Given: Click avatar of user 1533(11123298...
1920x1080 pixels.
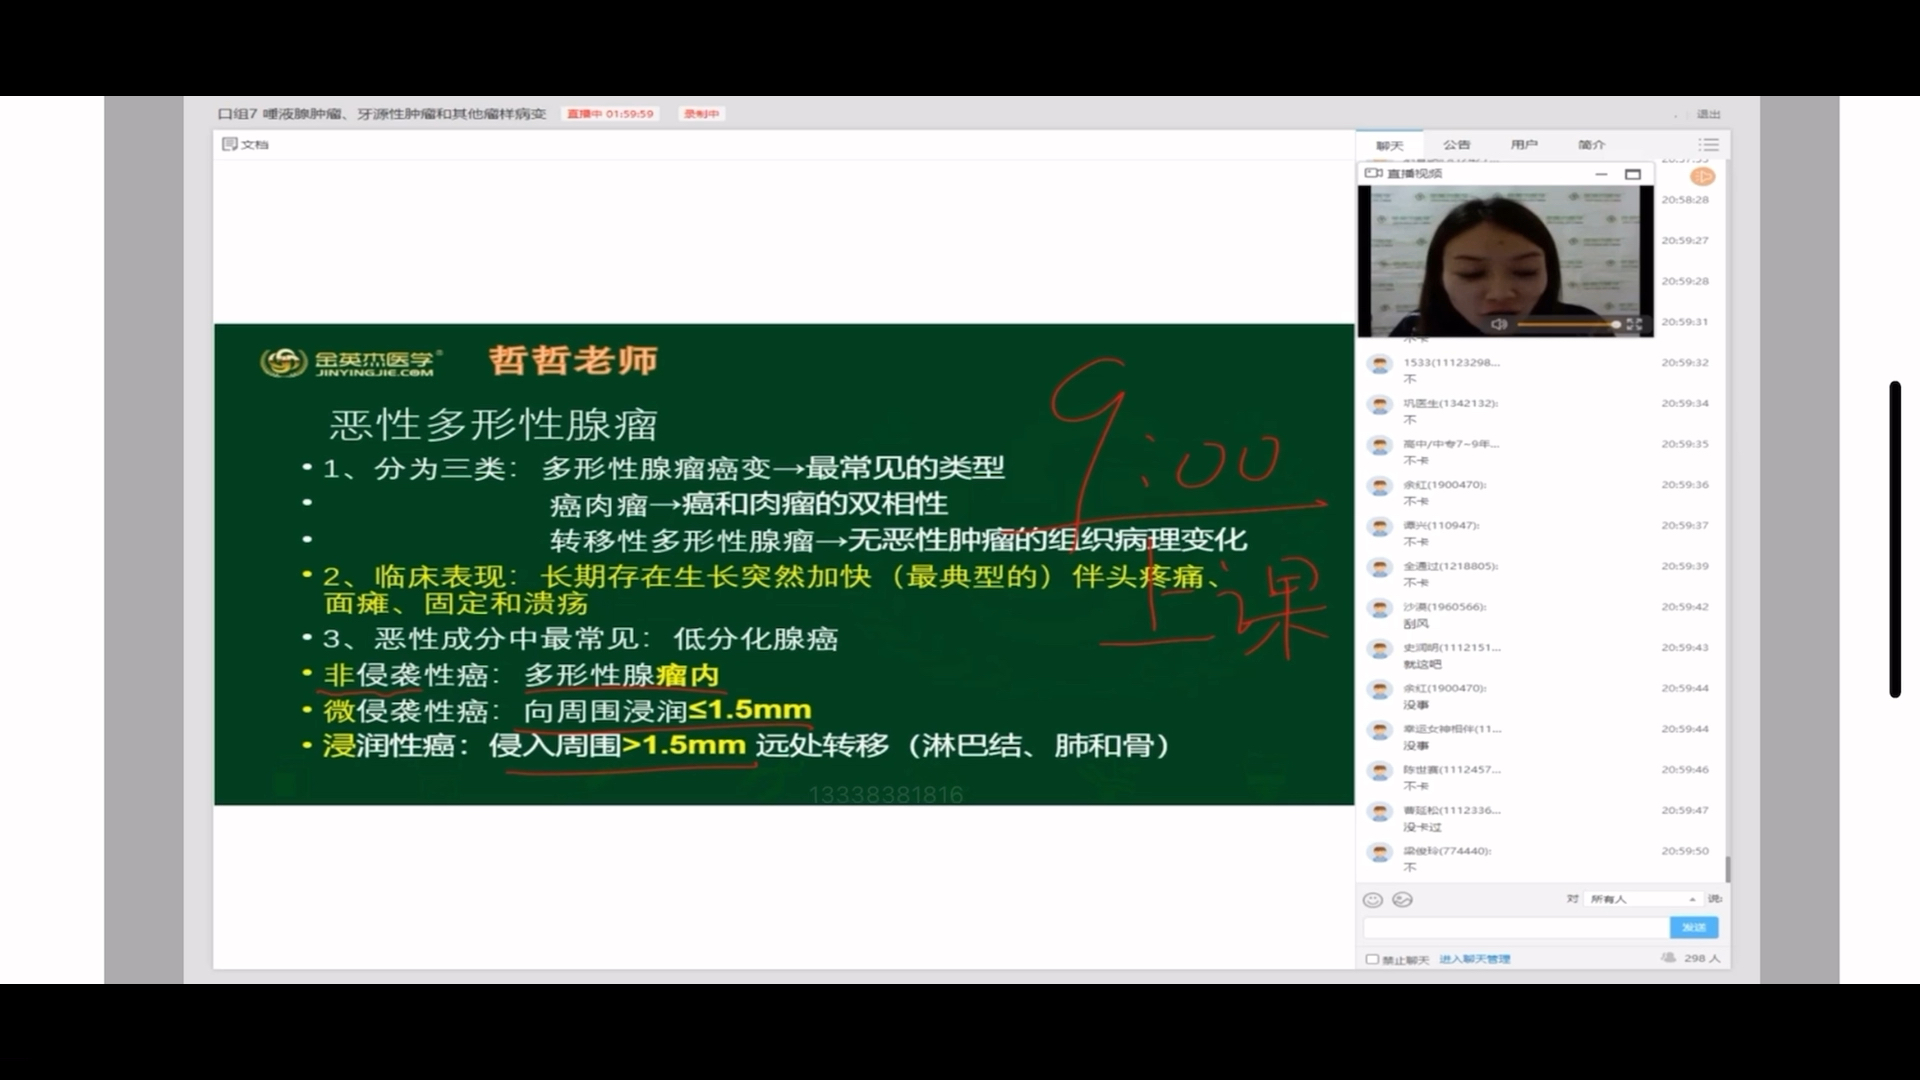Looking at the screenshot, I should [x=1380, y=364].
